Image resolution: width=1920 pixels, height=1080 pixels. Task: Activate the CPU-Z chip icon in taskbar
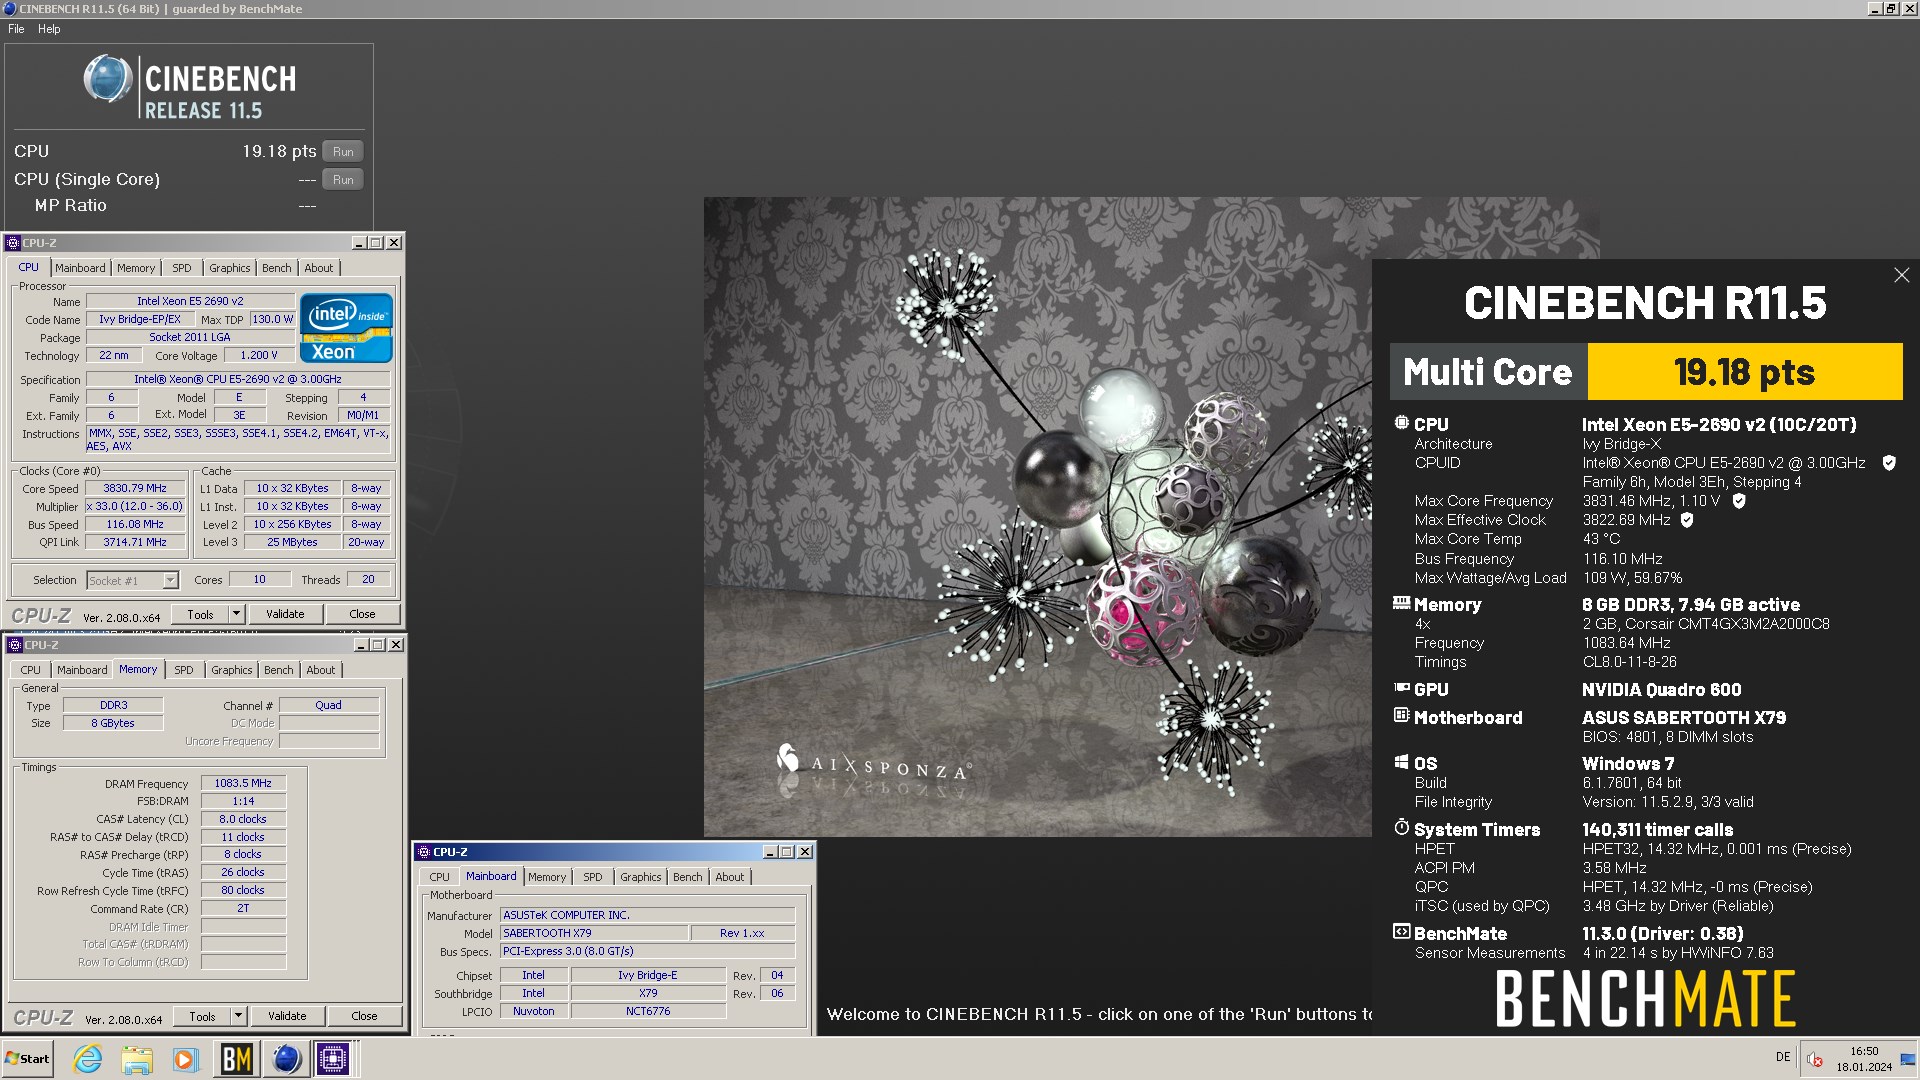[333, 1059]
